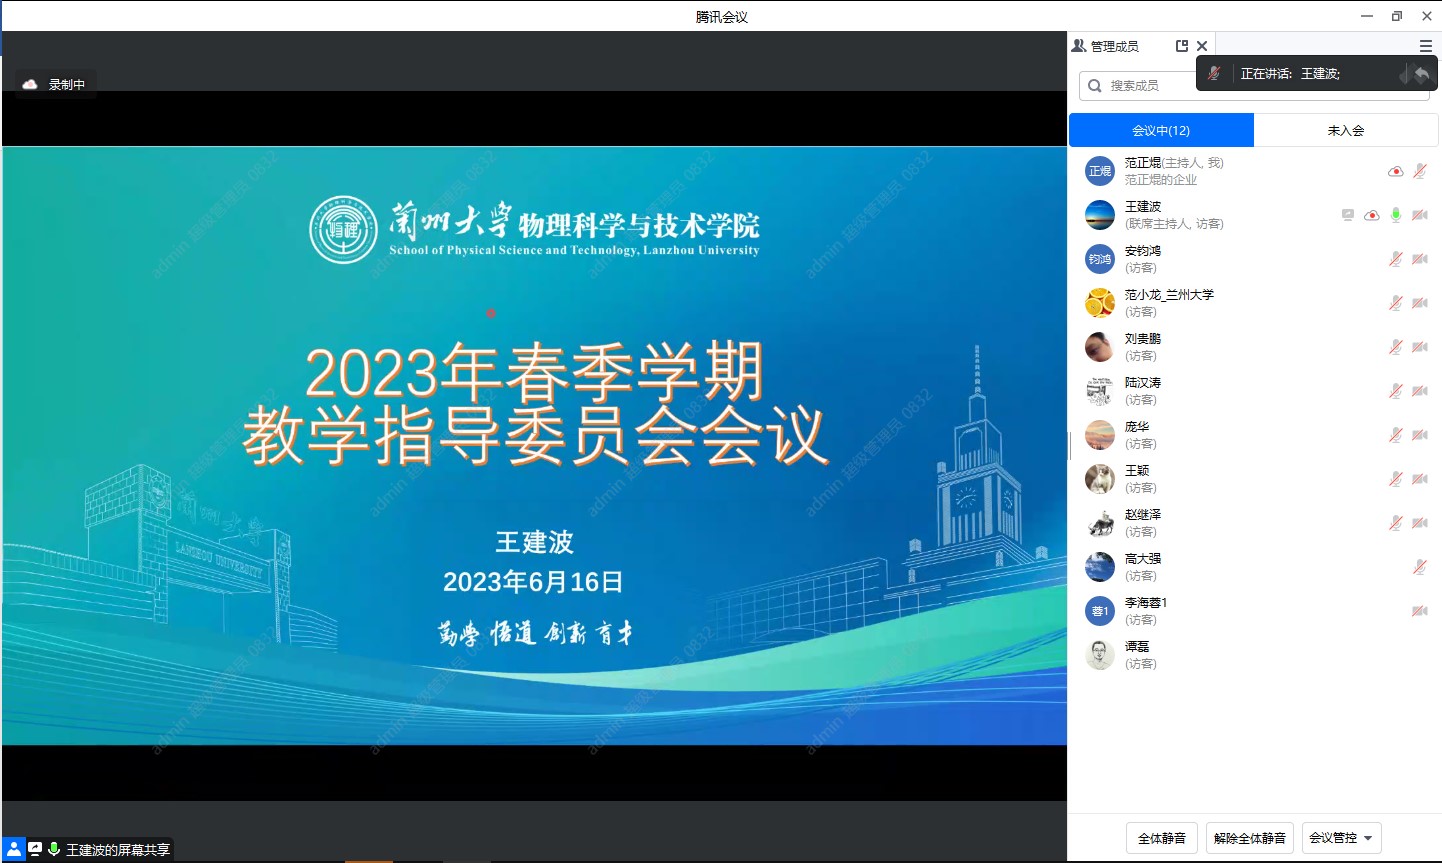Image resolution: width=1442 pixels, height=863 pixels.
Task: Pop out the member management panel
Action: pyautogui.click(x=1182, y=46)
